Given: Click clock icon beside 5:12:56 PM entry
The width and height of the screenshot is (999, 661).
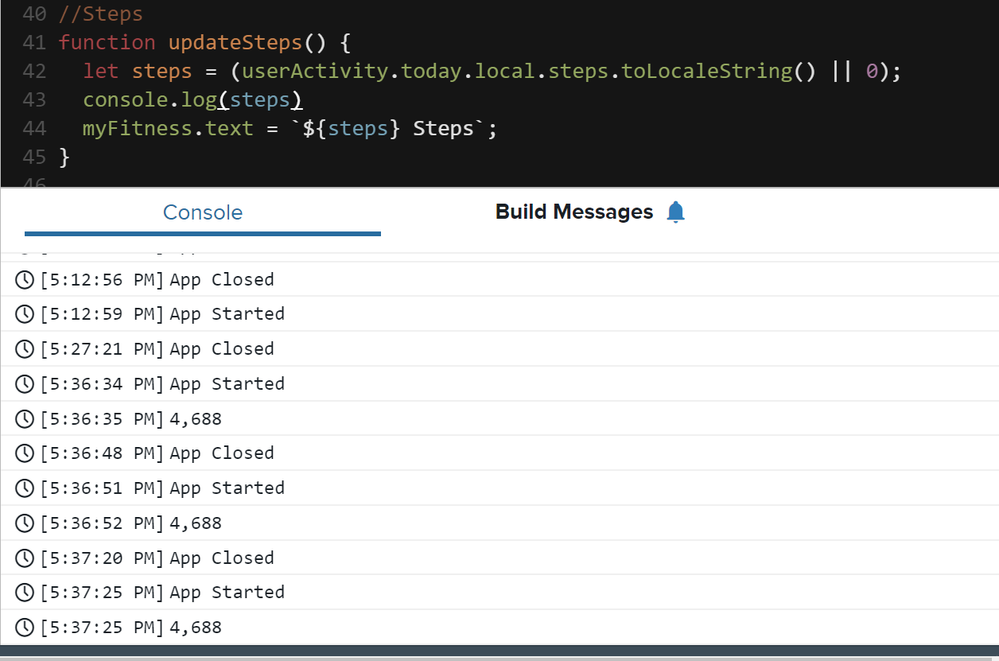Looking at the screenshot, I should pos(25,280).
